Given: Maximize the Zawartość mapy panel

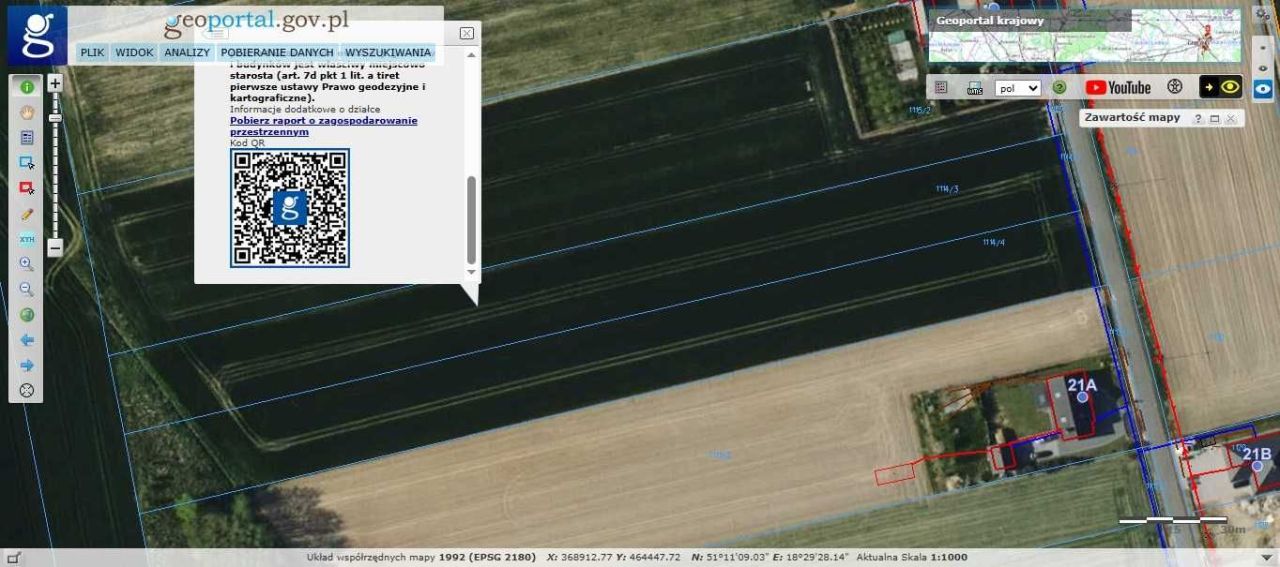Looking at the screenshot, I should click(1214, 118).
